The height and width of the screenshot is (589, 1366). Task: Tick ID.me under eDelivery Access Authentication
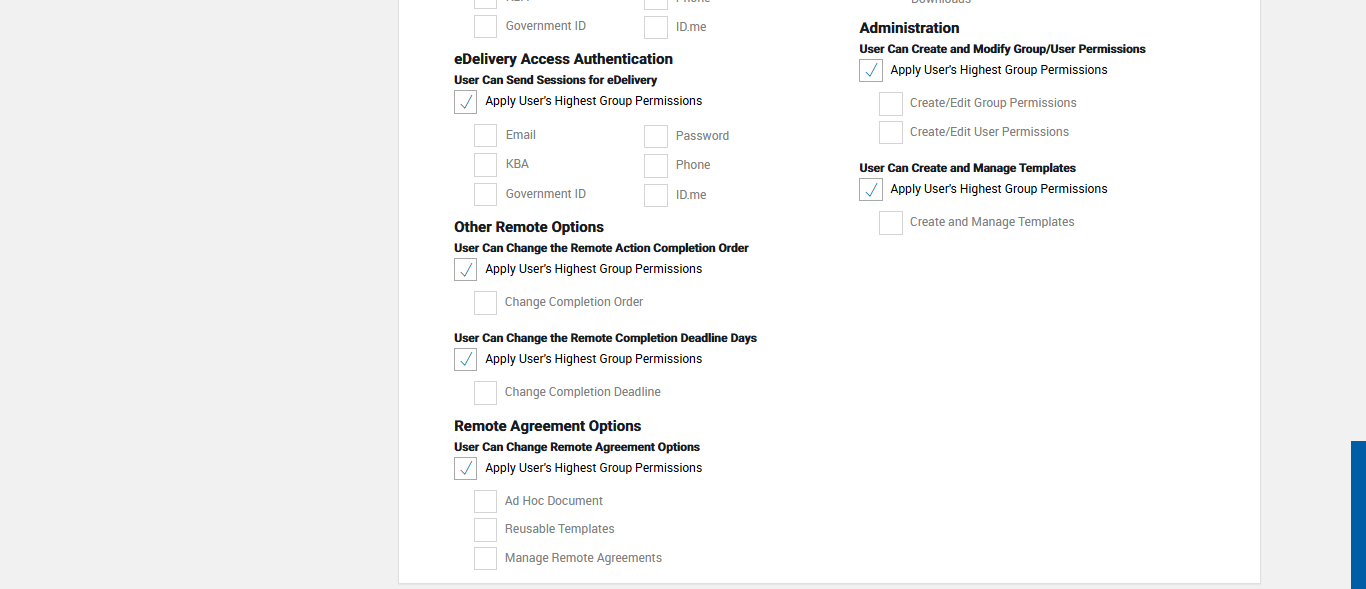coord(656,195)
